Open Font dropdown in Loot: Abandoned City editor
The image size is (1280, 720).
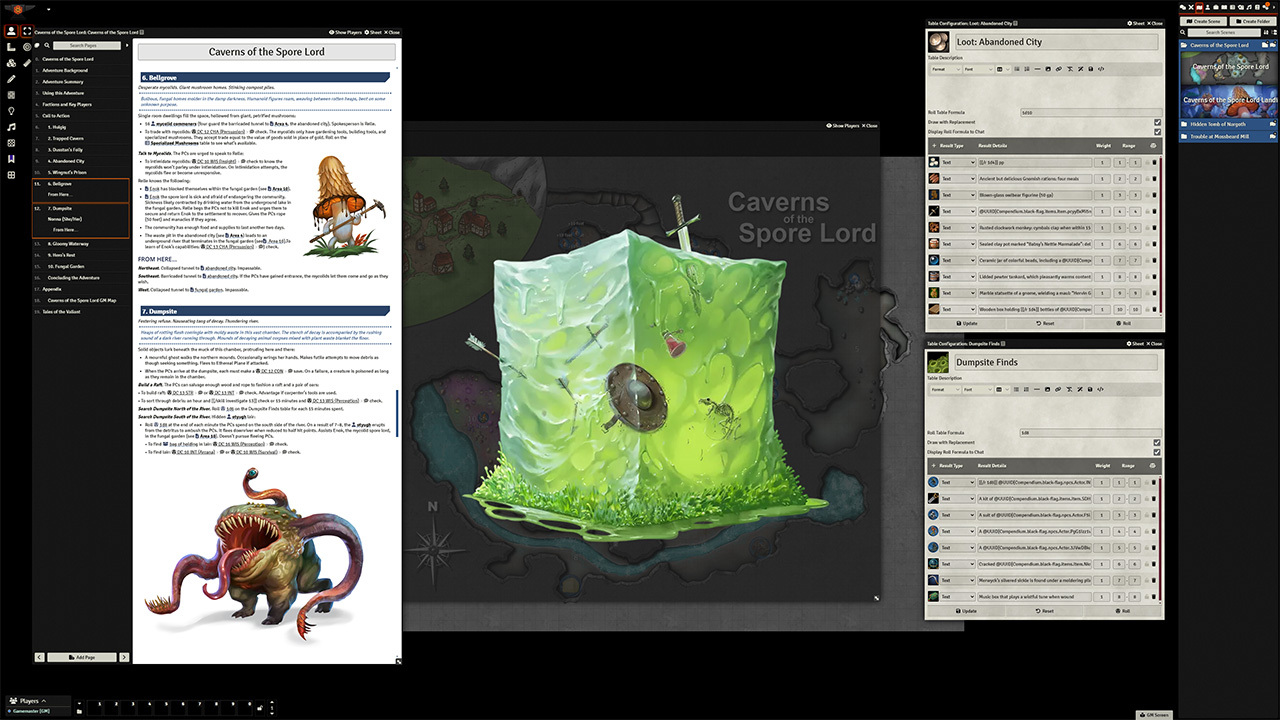coord(978,69)
